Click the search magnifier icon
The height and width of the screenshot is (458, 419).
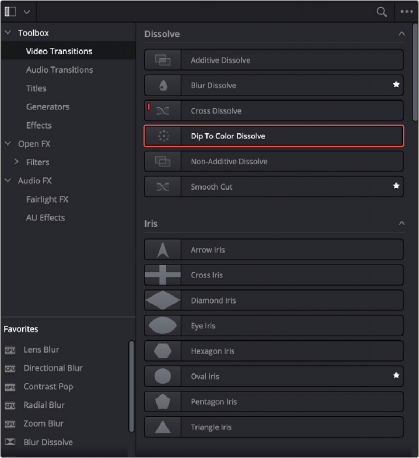pos(382,12)
